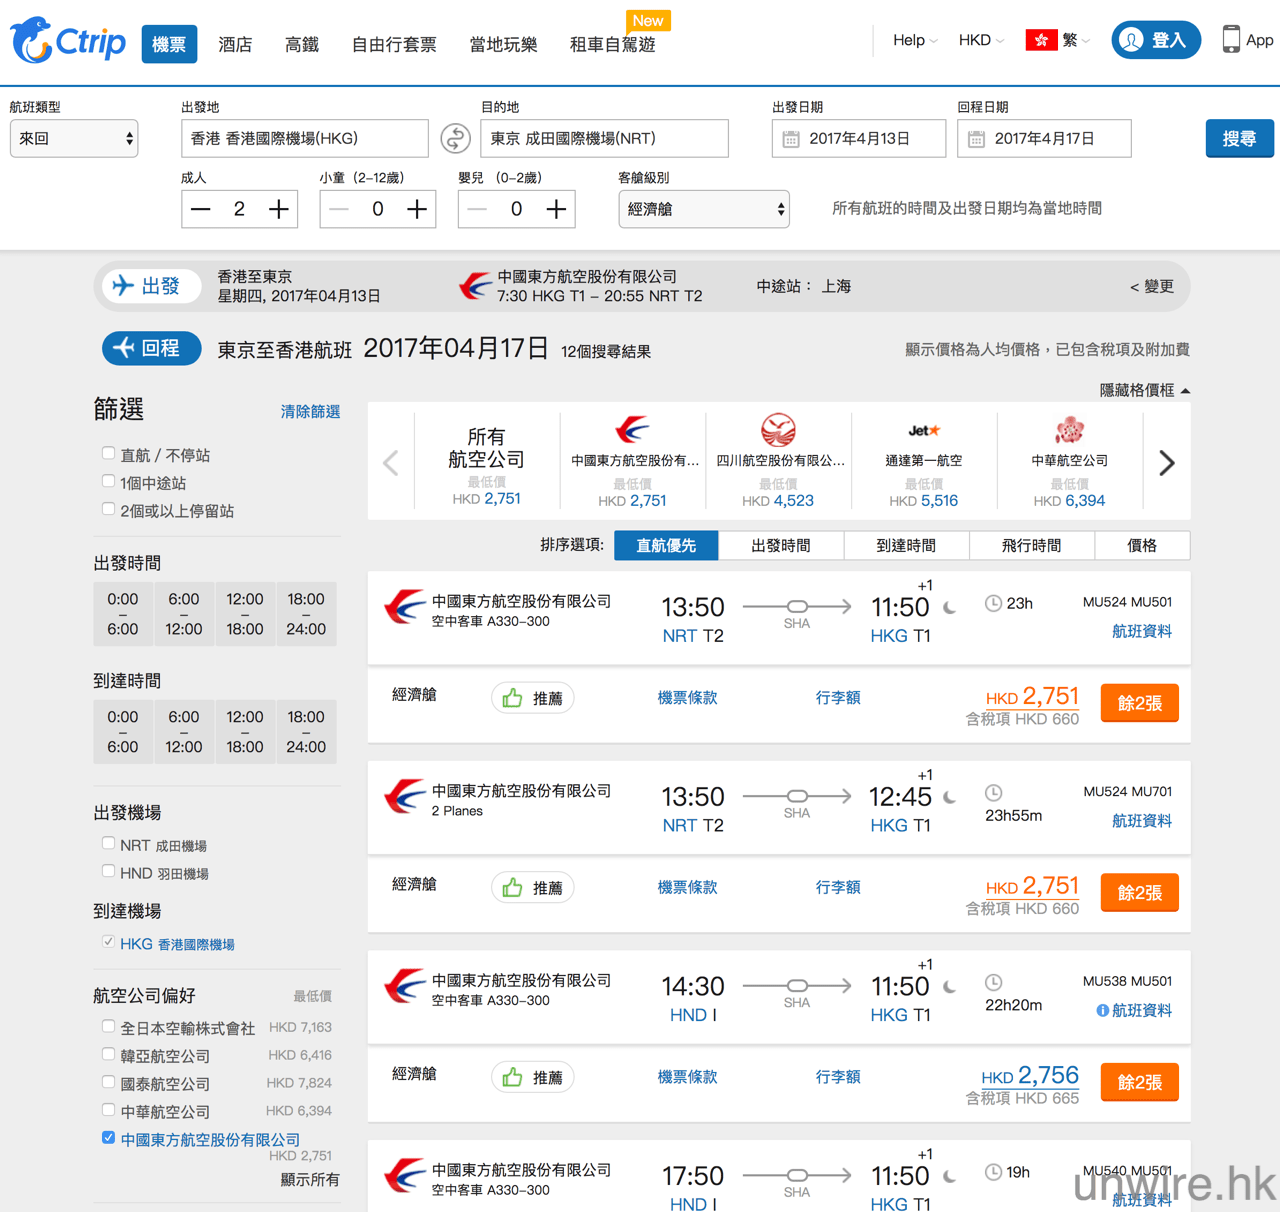This screenshot has height=1212, width=1280.
Task: Check the NRT 成田機場 departure airport
Action: click(108, 844)
